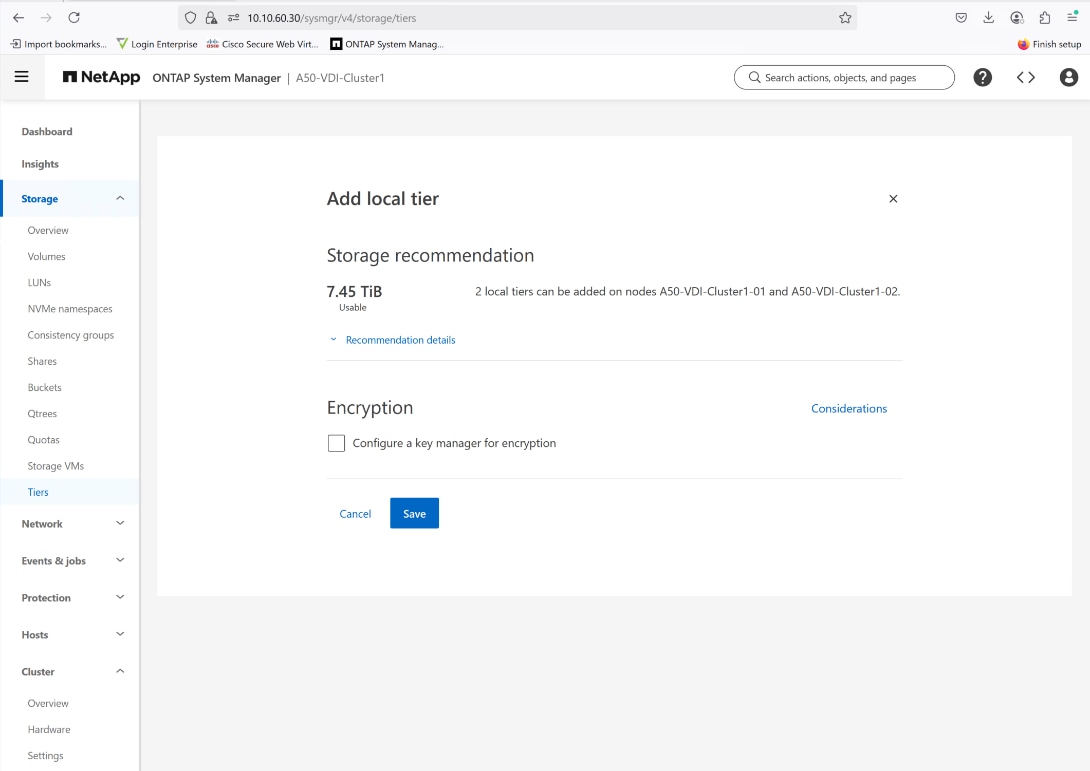Open Login Enterprise bookmark
The image size is (1090, 771).
157,44
